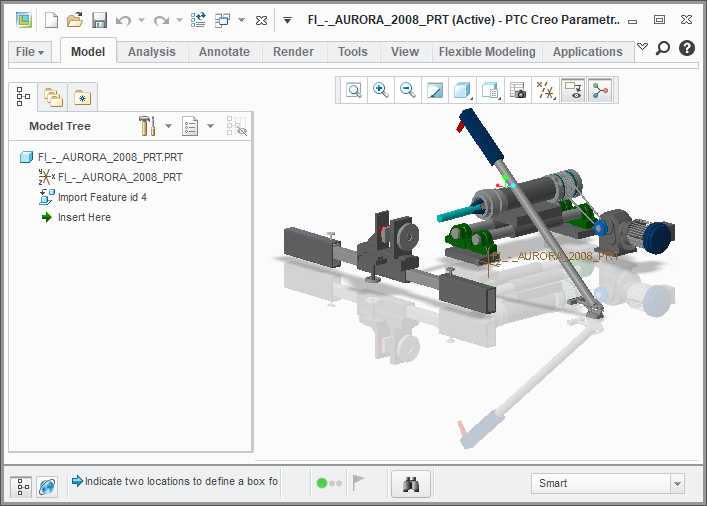Click the dark blue handle of the model
The width and height of the screenshot is (707, 506).
[481, 137]
